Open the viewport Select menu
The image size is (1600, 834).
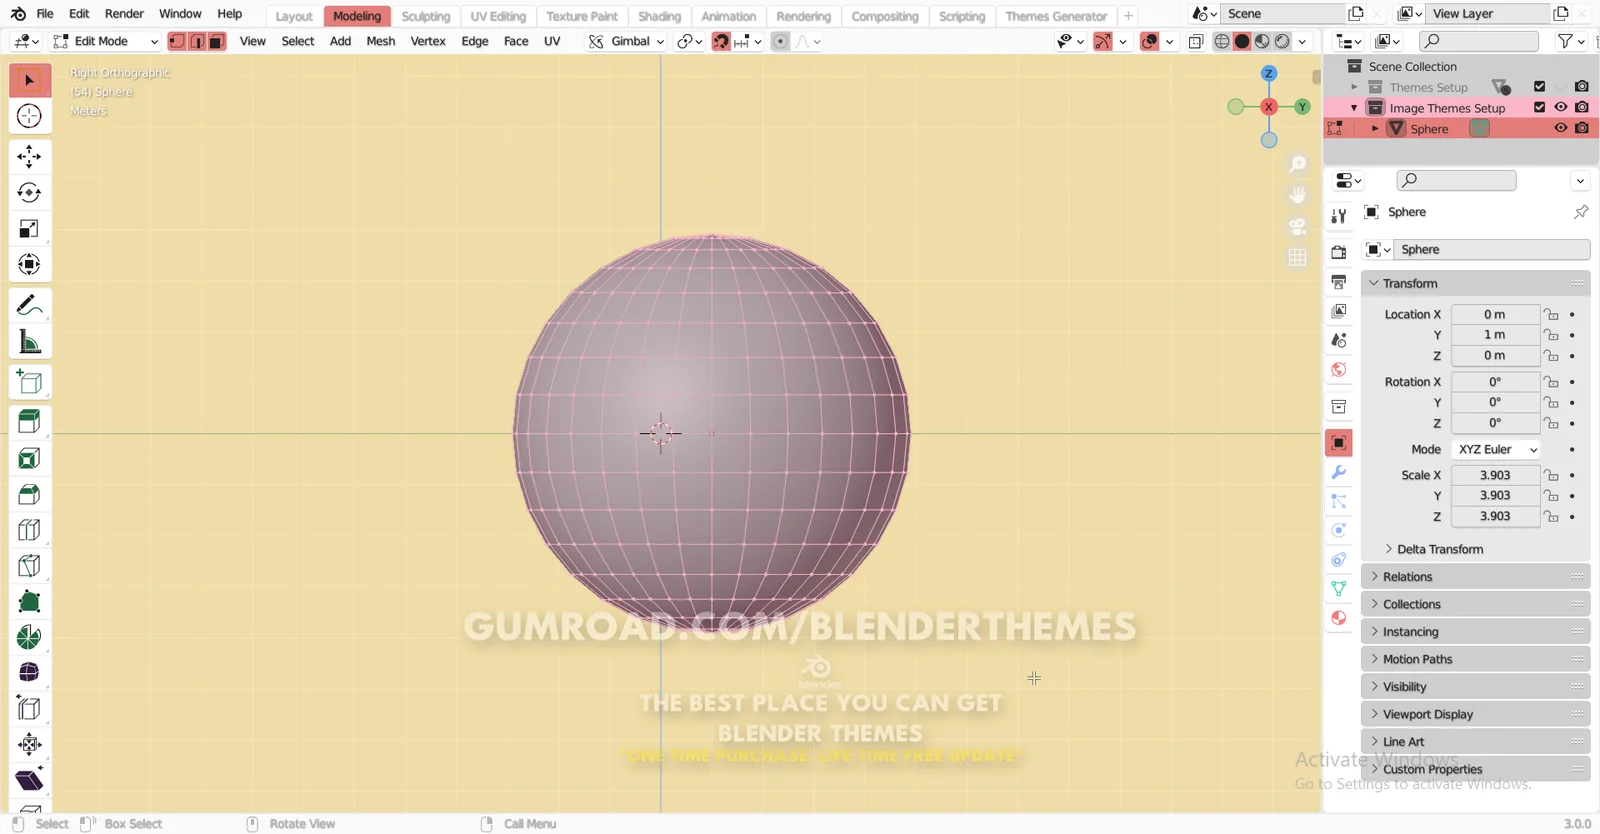pos(298,41)
